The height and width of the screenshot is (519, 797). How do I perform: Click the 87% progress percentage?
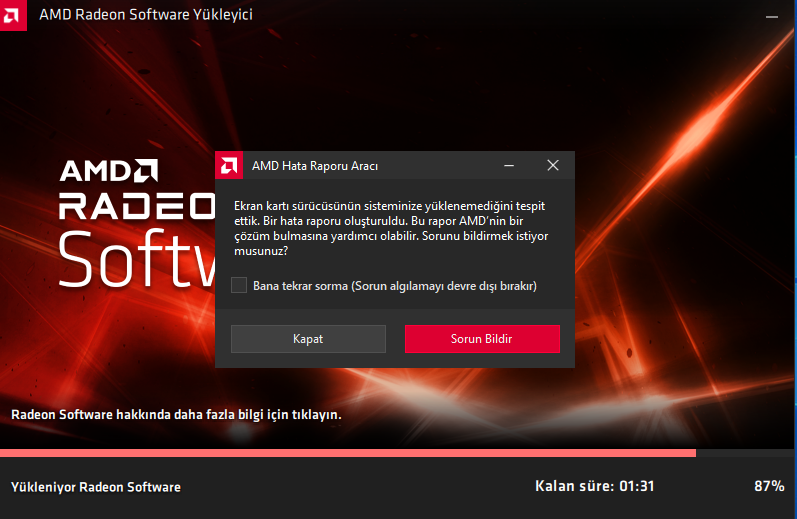pyautogui.click(x=769, y=486)
